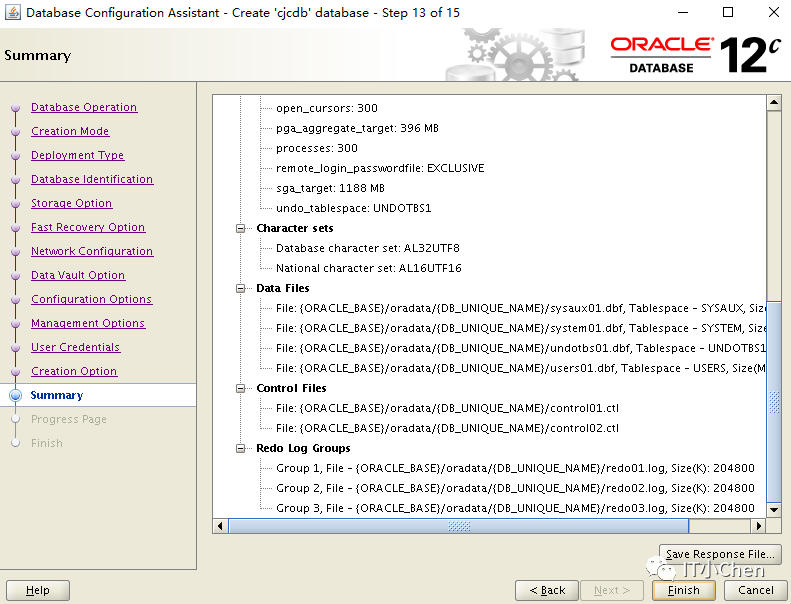Click the horizontal scrollbar thumb
The image size is (791, 604).
[x=459, y=526]
